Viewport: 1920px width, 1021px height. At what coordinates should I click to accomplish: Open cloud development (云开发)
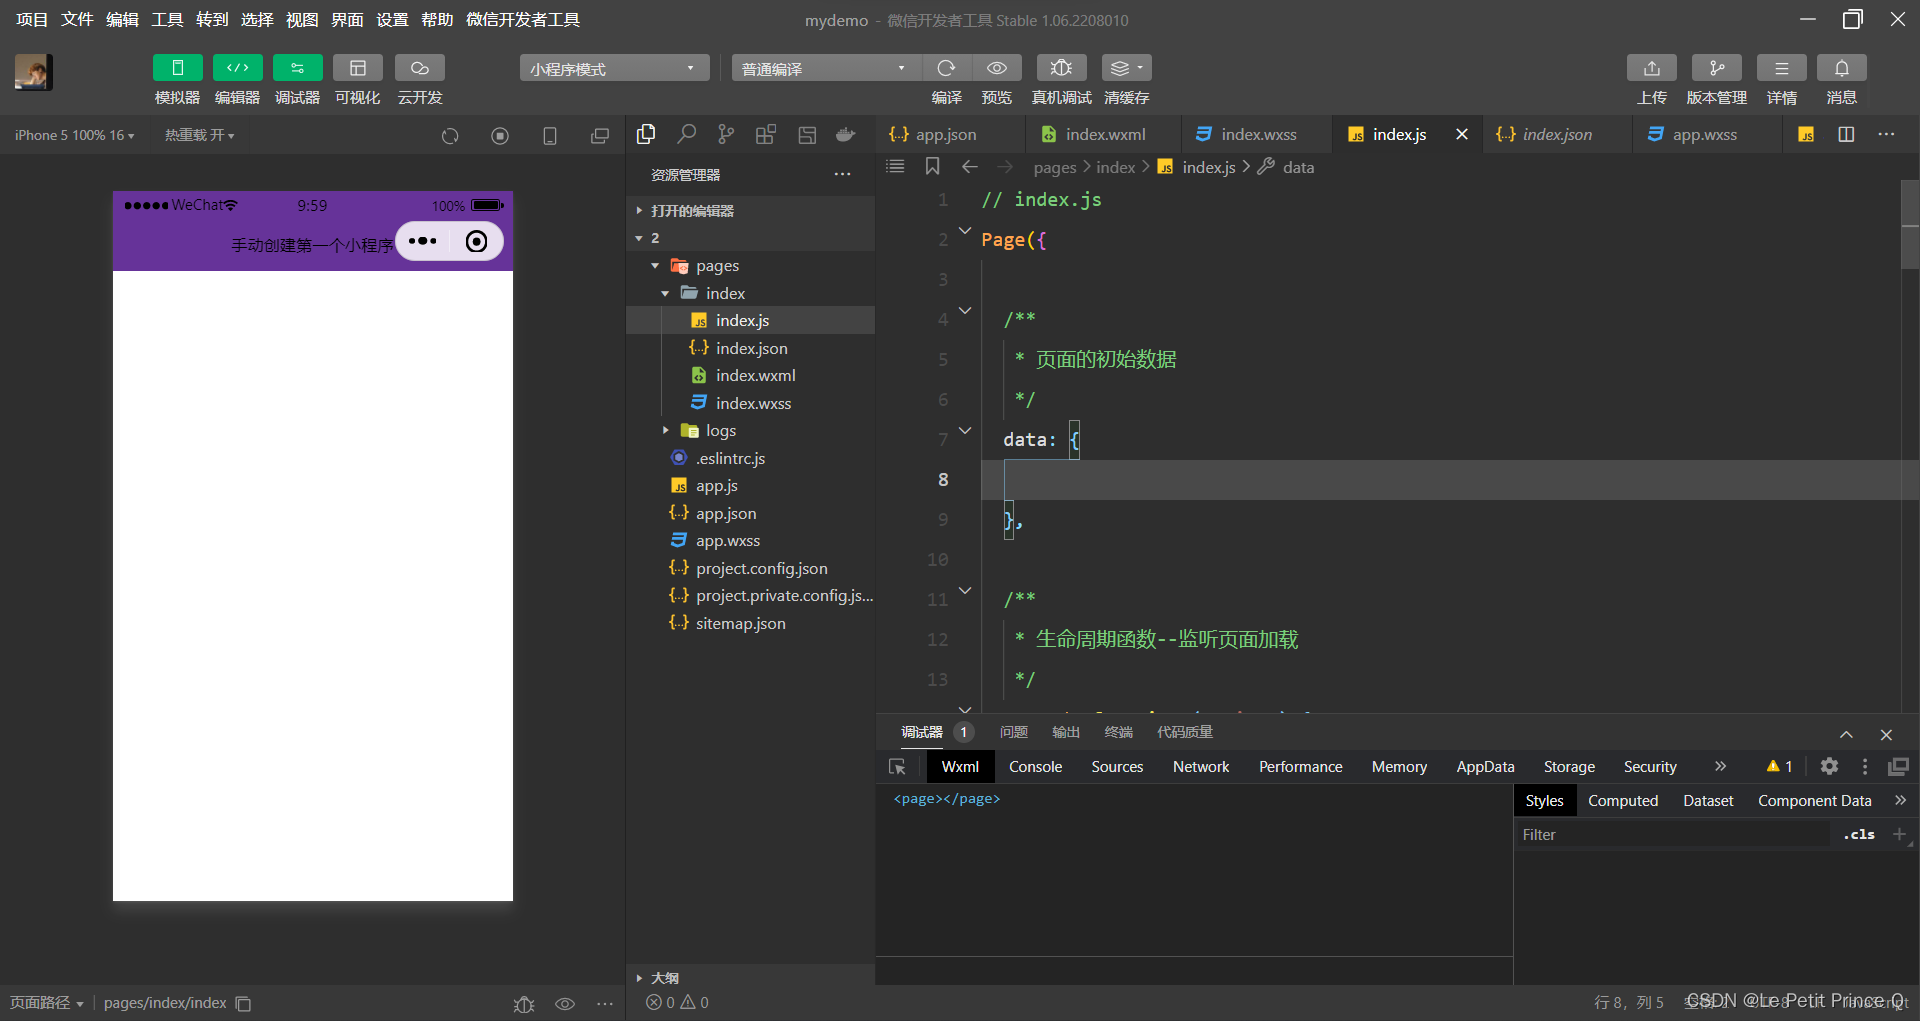click(x=419, y=68)
